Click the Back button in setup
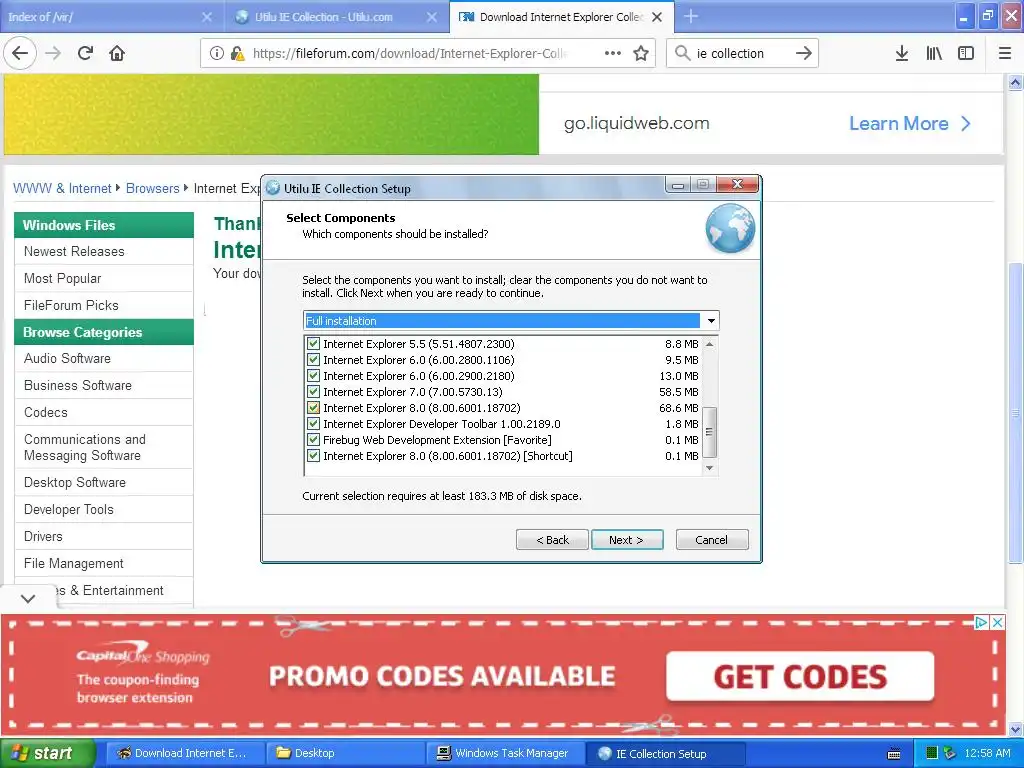 point(552,539)
